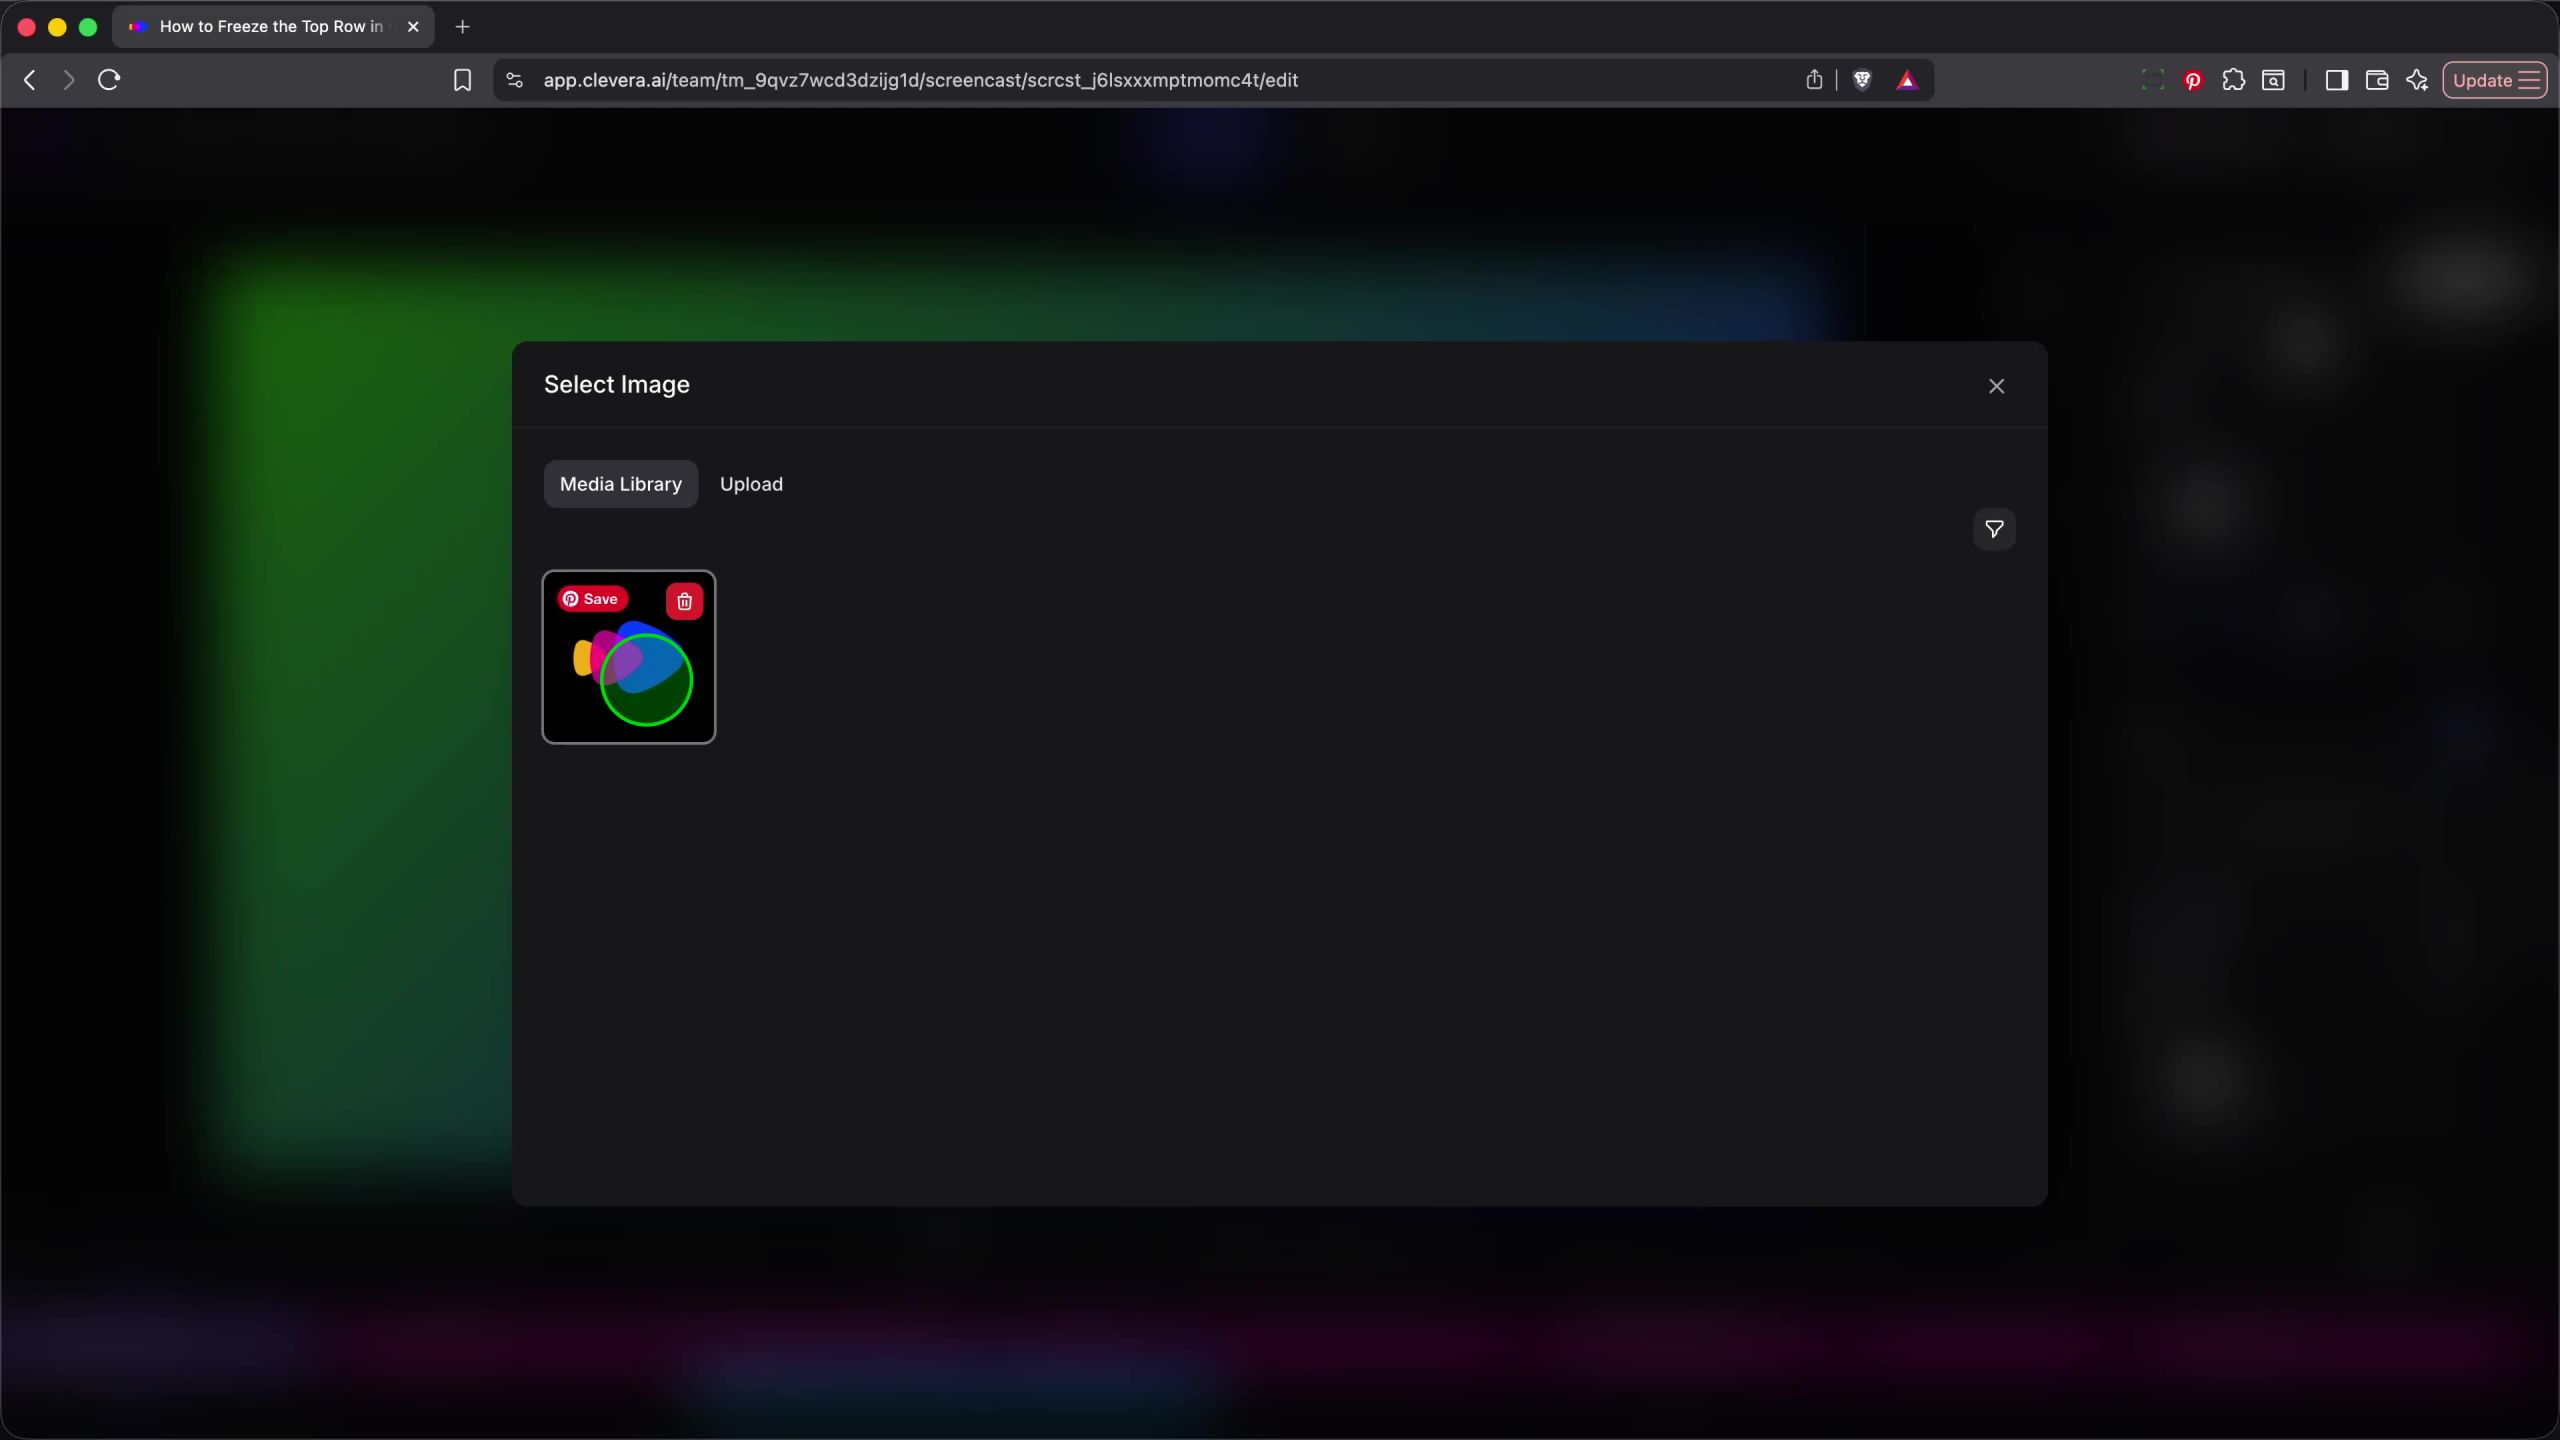Open the filter icon in dialog

click(1993, 529)
